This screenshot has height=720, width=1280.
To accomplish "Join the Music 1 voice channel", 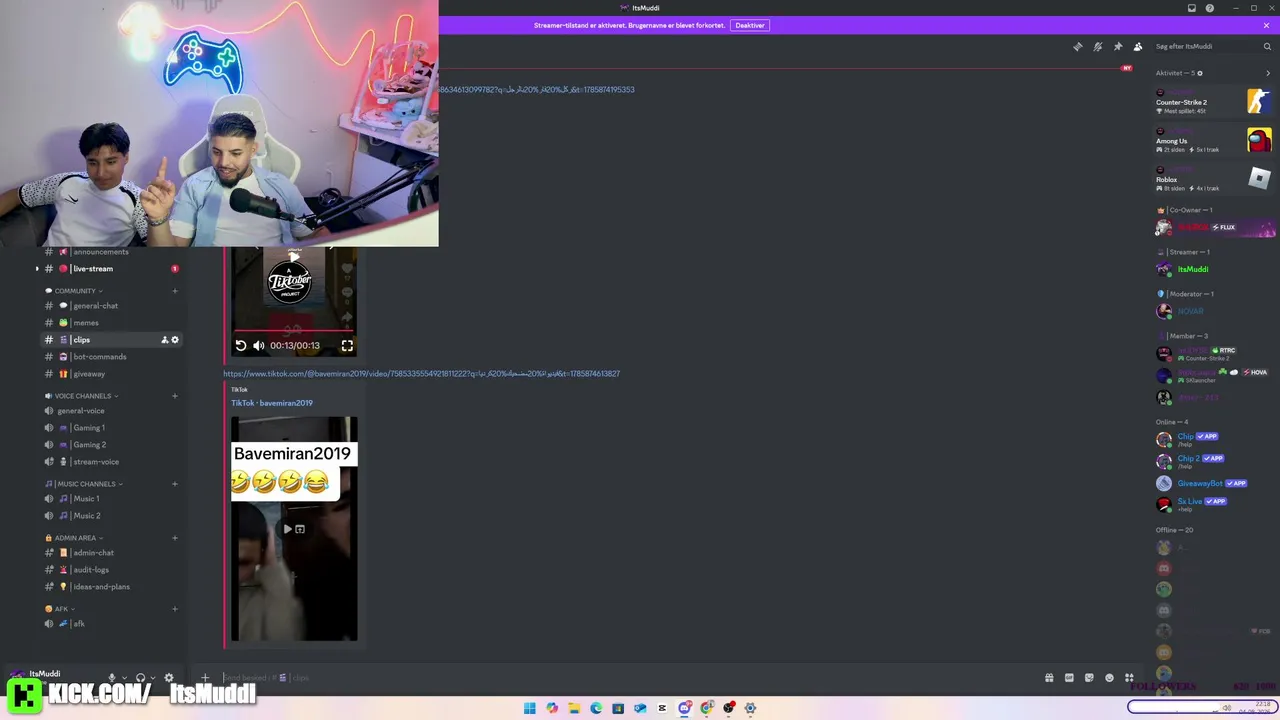I will coord(112,499).
